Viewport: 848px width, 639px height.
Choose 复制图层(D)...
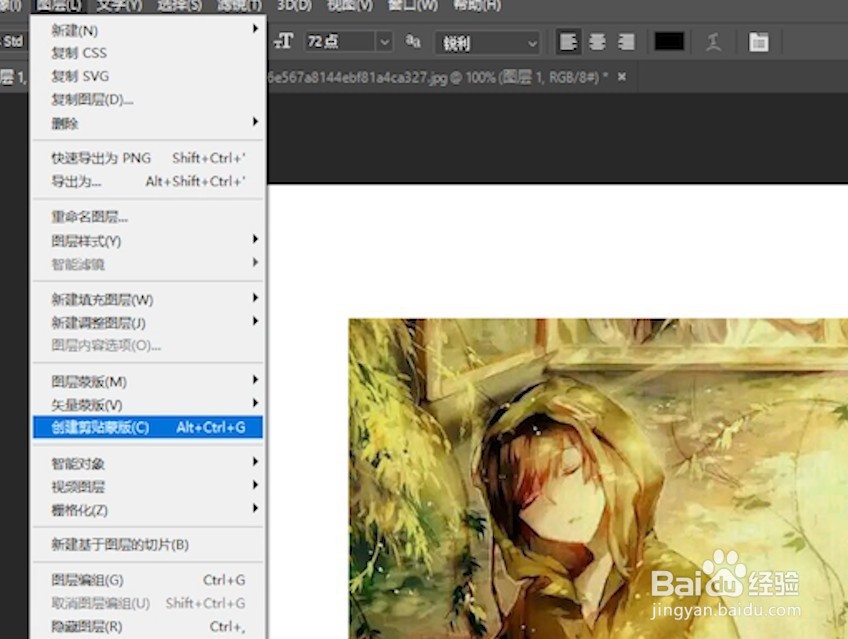tap(148, 99)
